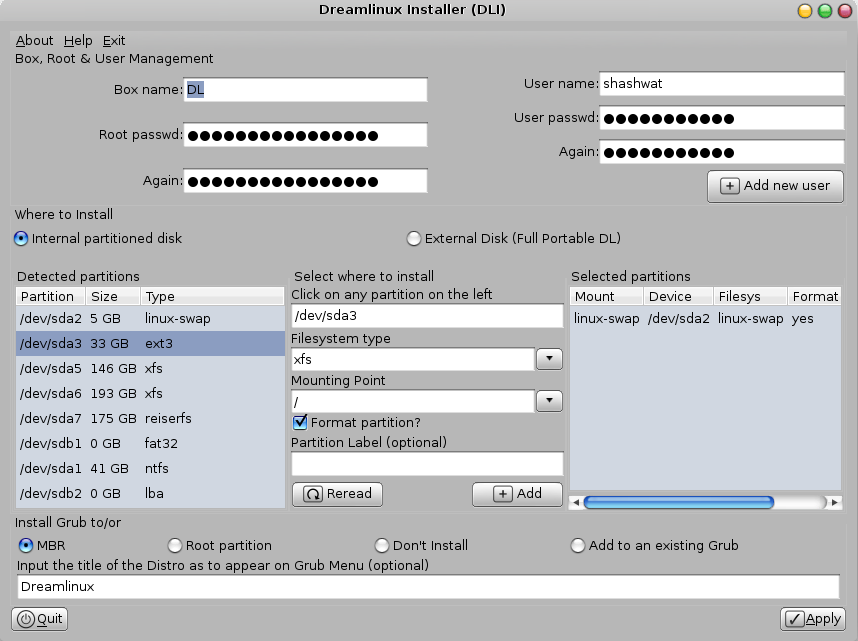Click the Quit button
The image size is (858, 641).
tap(39, 619)
